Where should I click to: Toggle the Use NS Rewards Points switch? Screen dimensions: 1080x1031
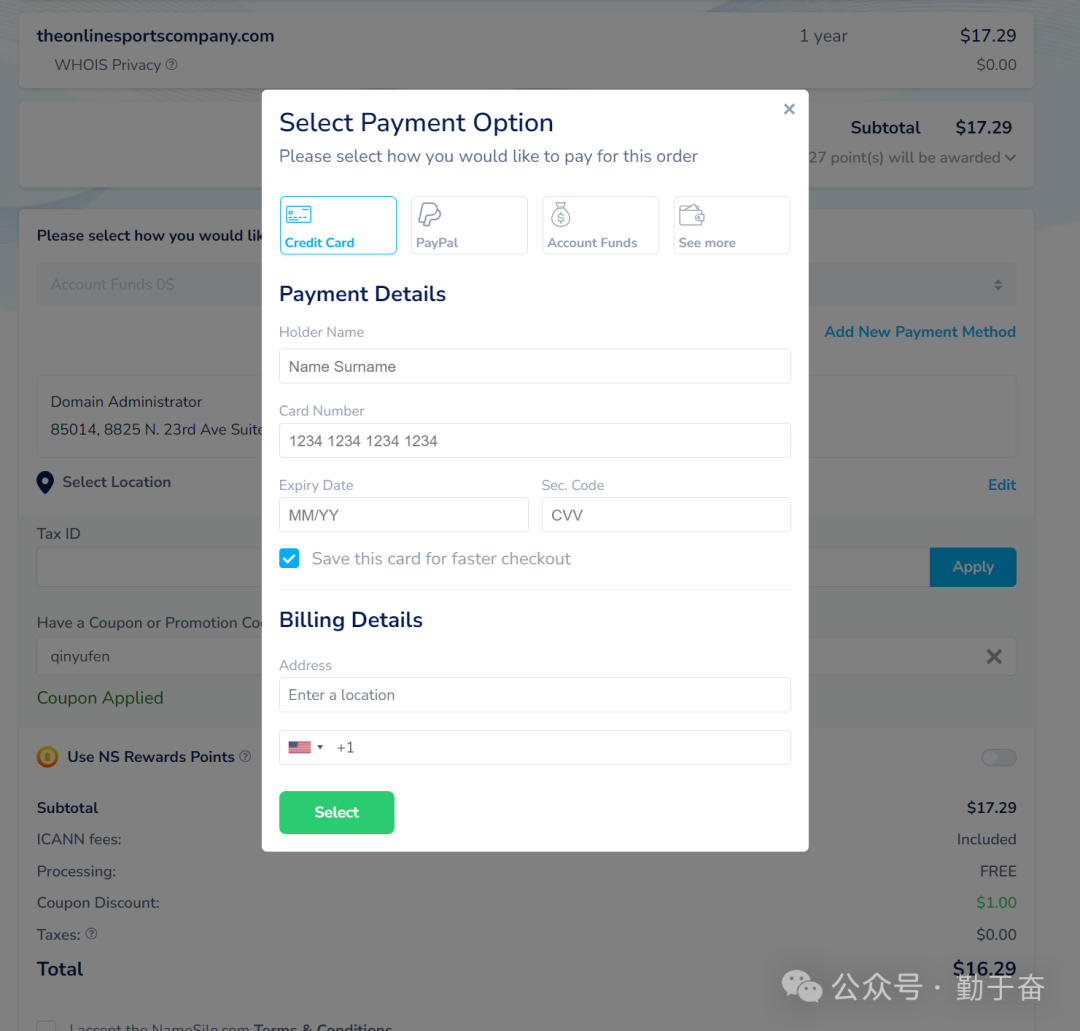998,758
